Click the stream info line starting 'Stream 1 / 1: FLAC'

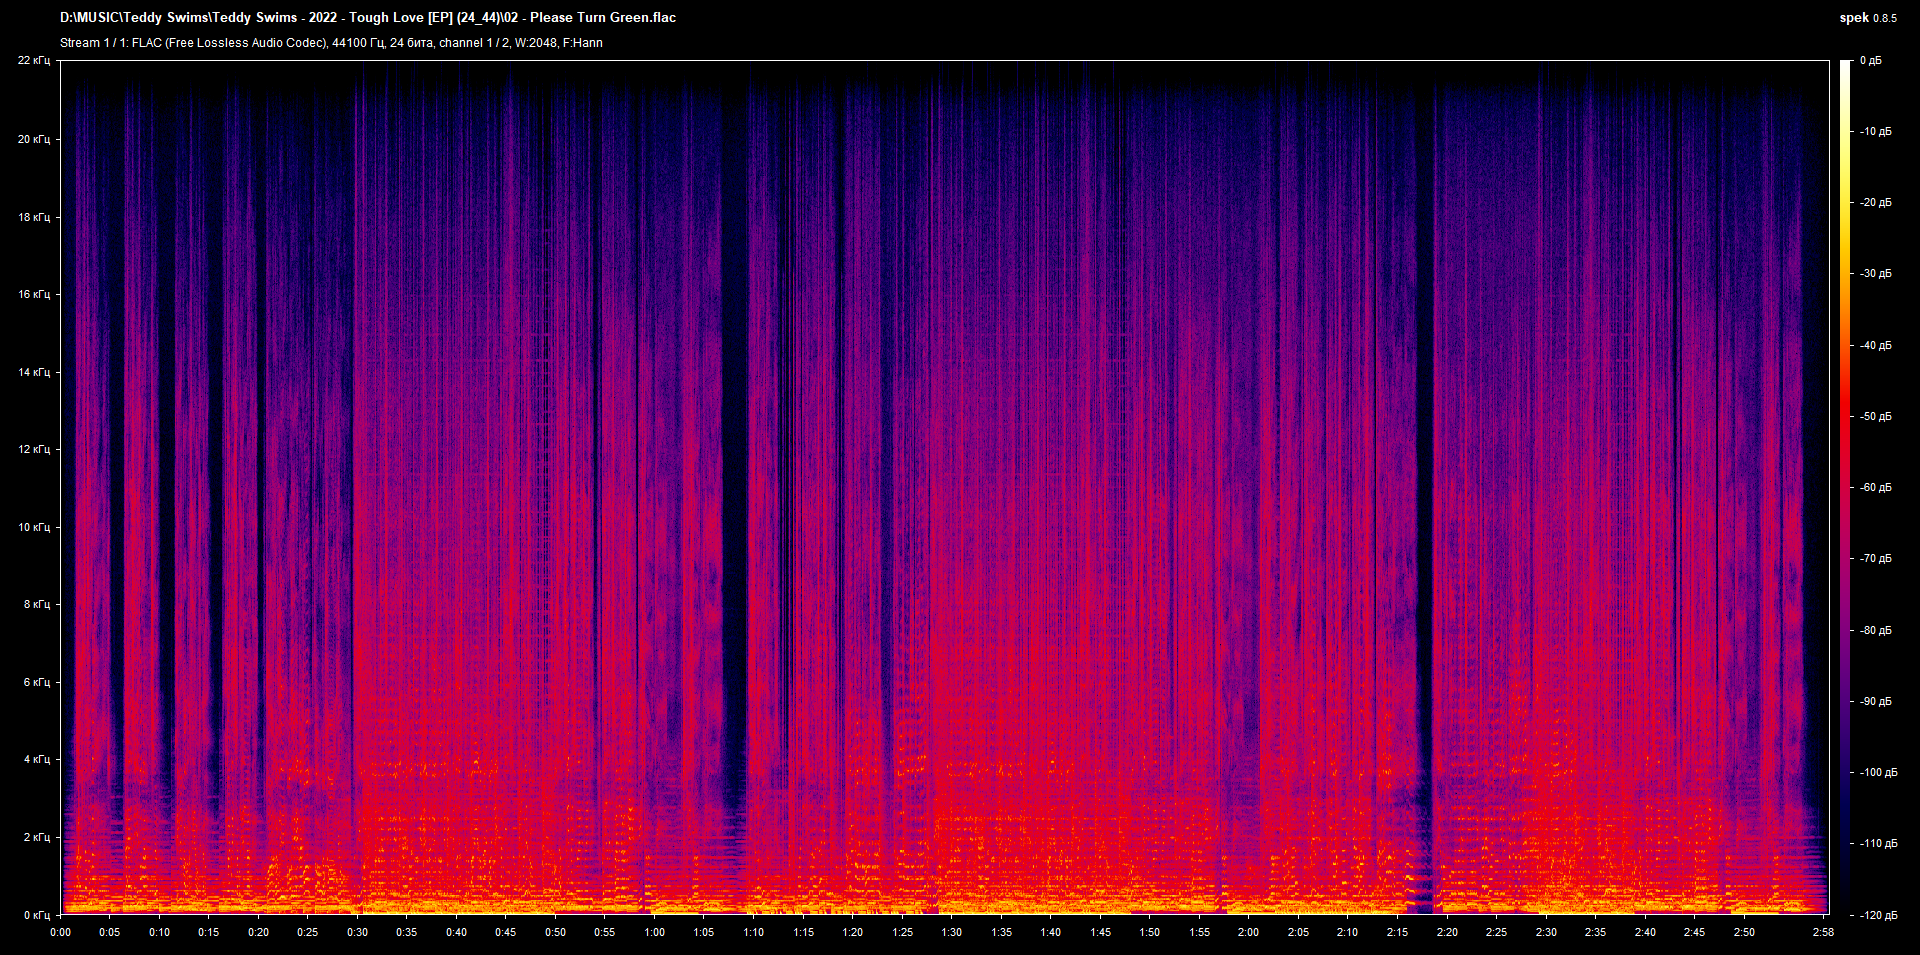331,43
